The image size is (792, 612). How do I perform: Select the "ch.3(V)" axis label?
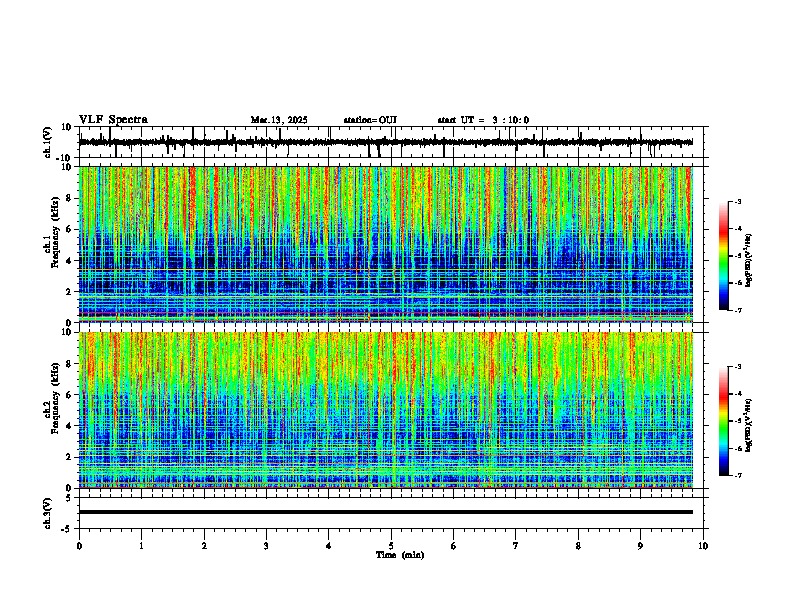tap(48, 513)
